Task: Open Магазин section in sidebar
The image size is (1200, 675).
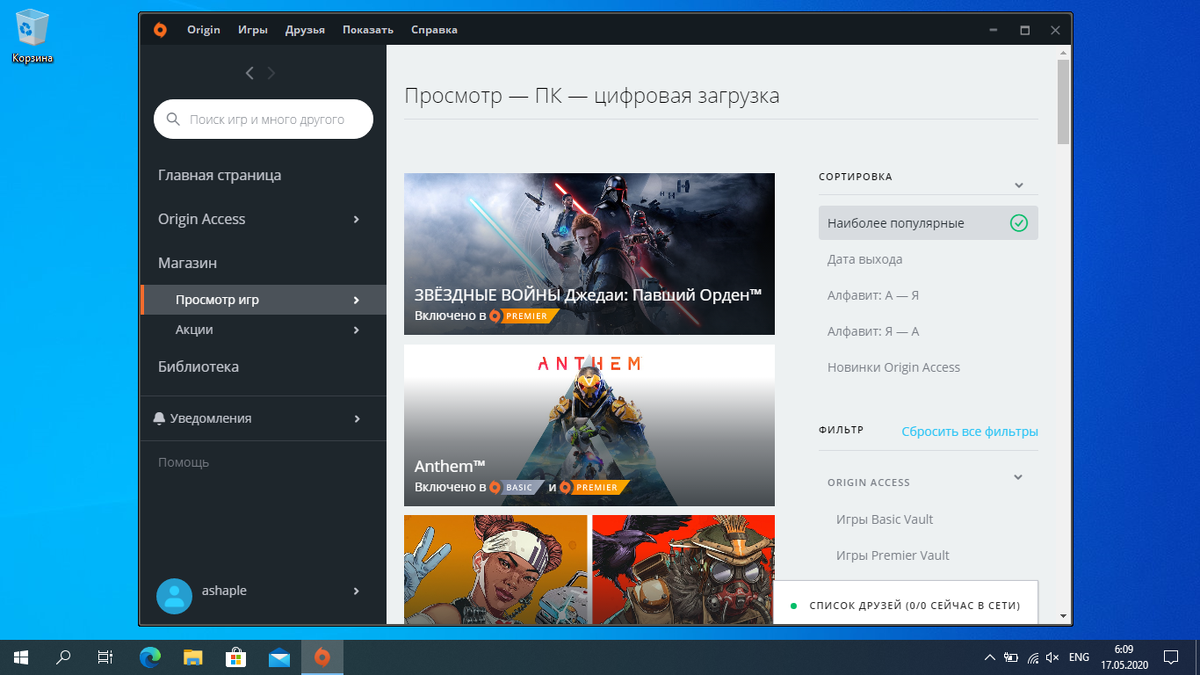Action: (x=187, y=263)
